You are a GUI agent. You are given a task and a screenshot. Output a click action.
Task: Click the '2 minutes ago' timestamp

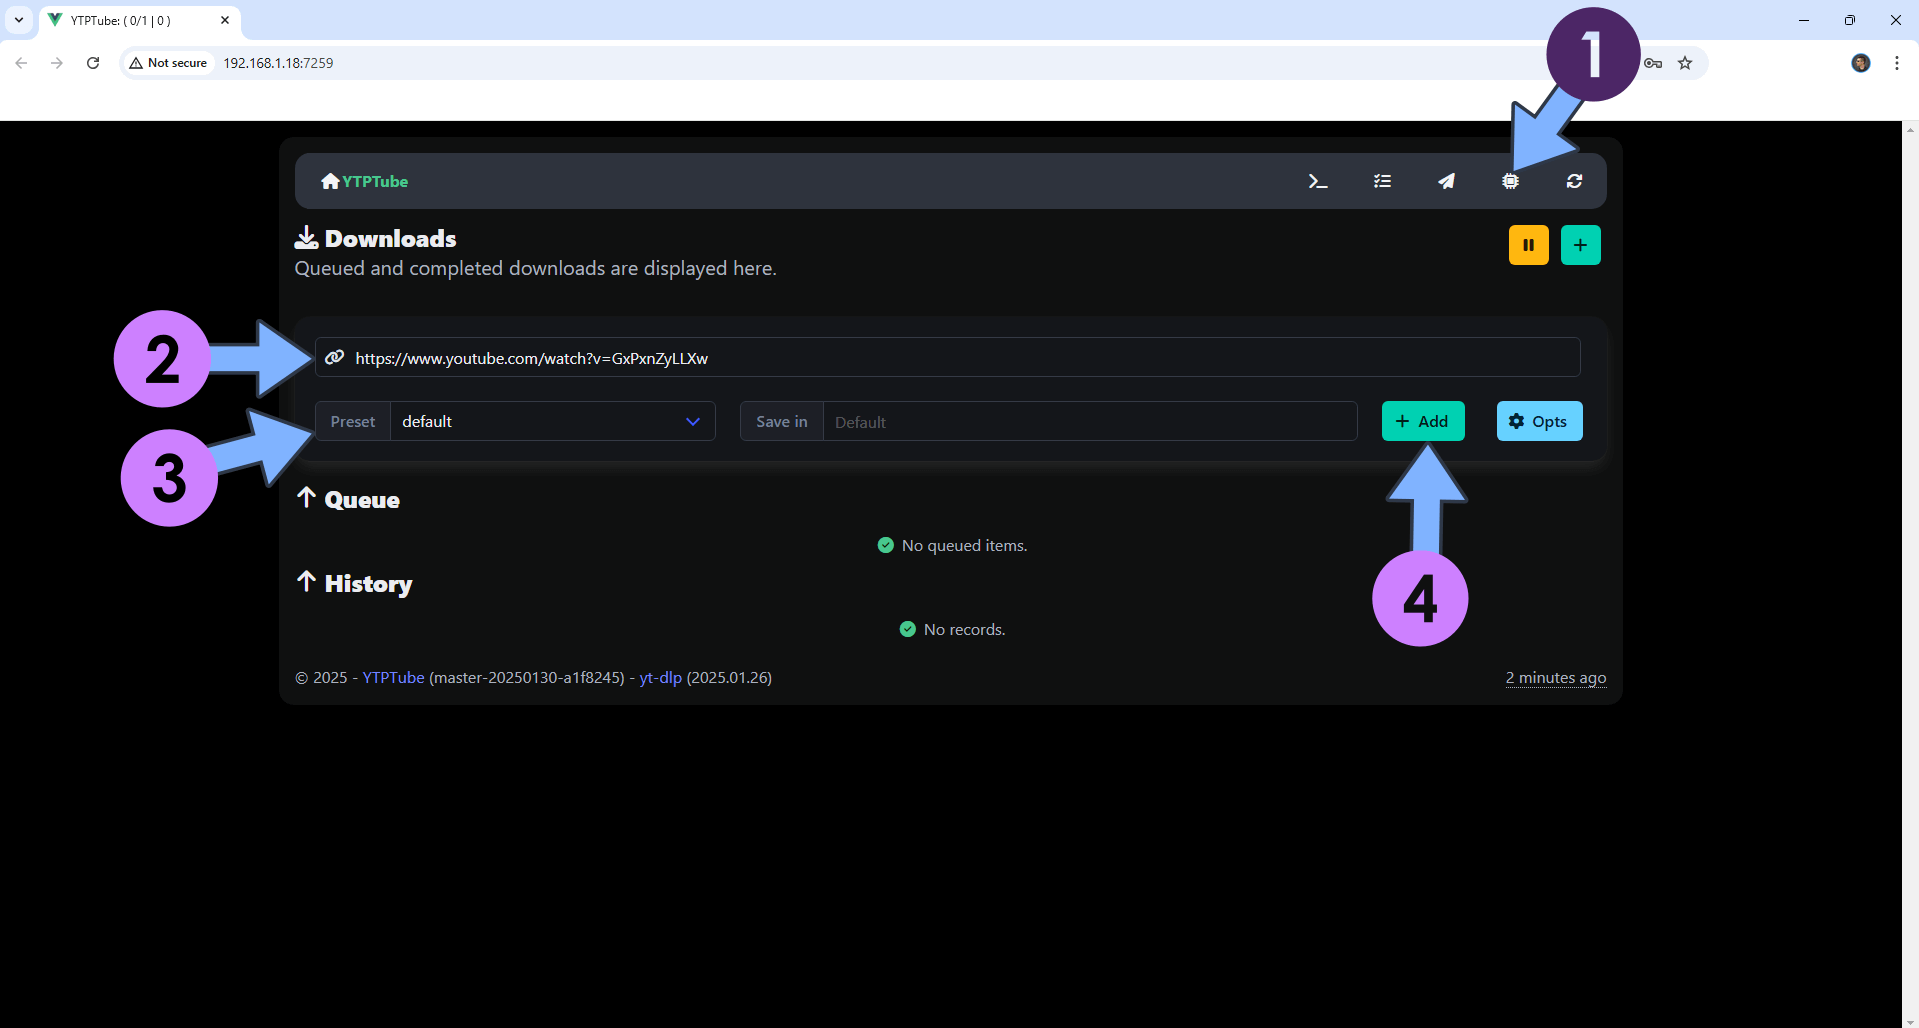pos(1556,677)
